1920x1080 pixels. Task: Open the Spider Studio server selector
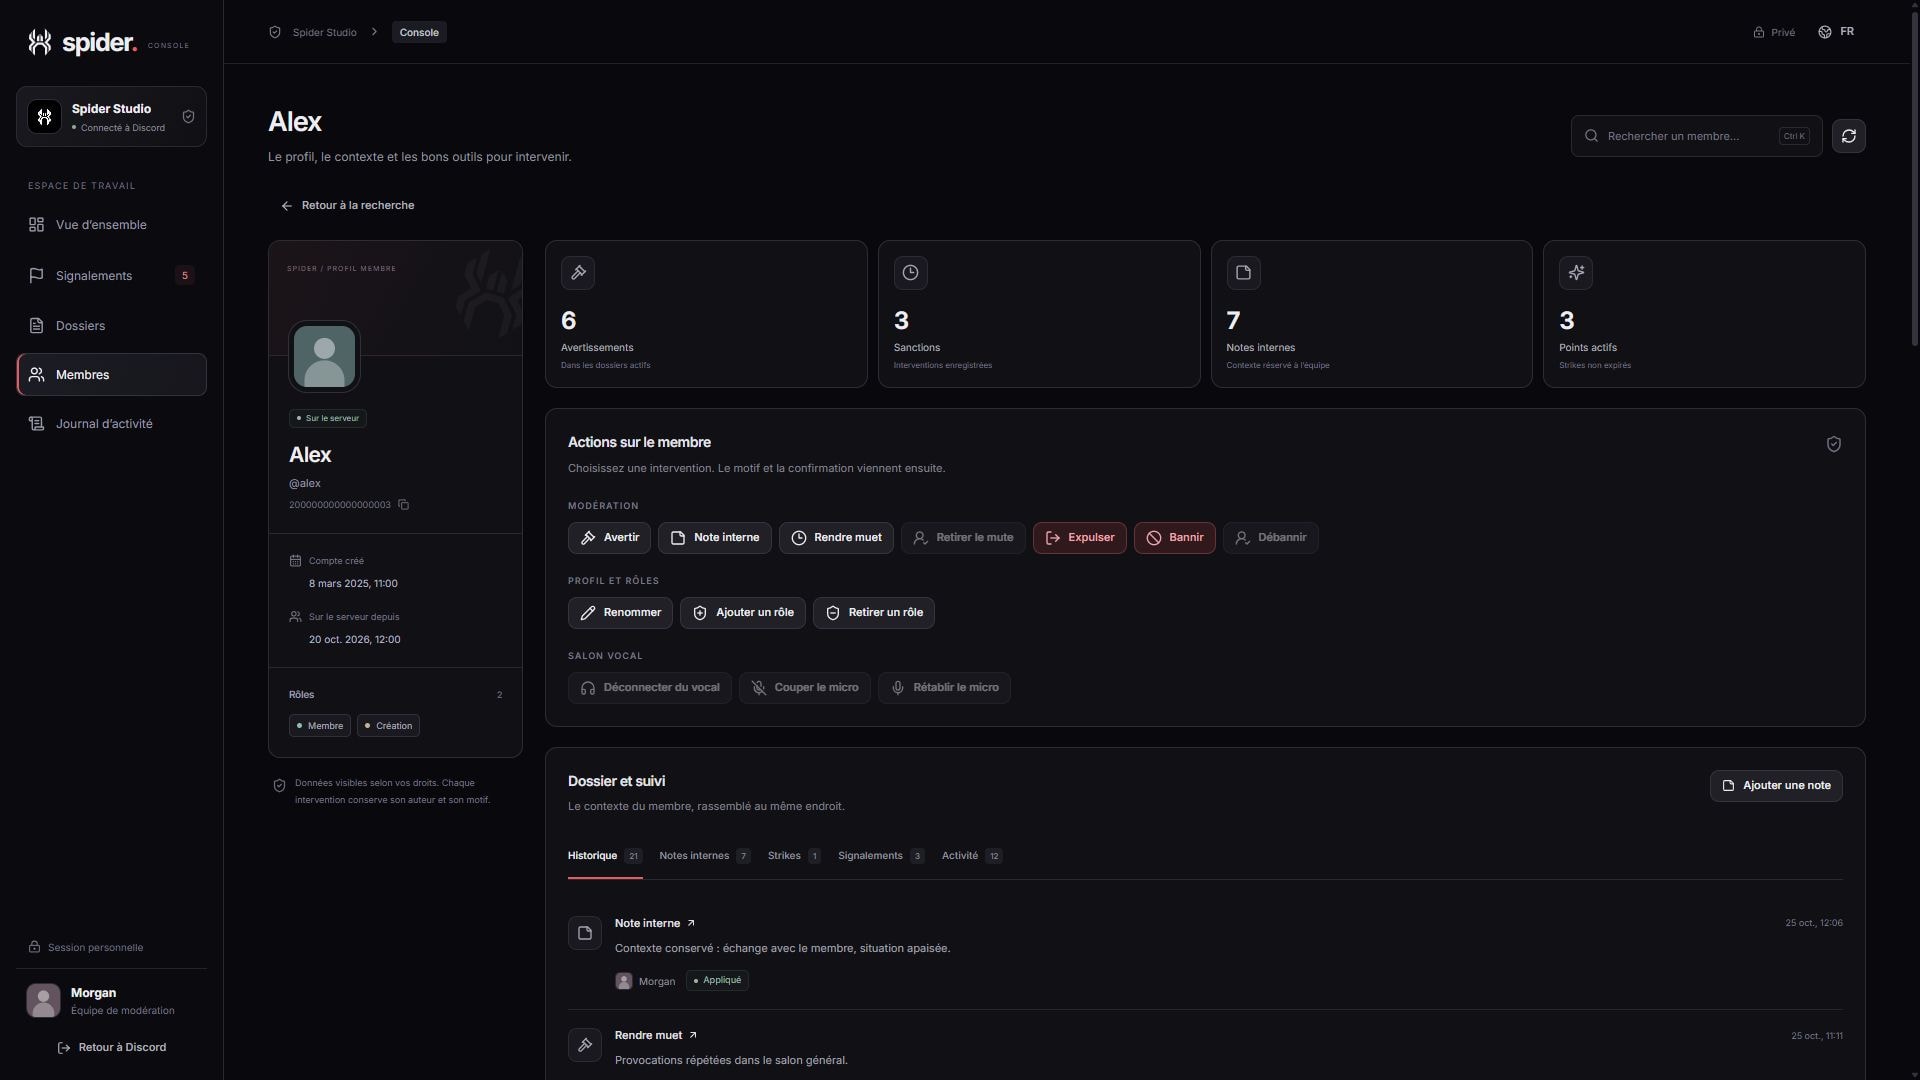[111, 117]
